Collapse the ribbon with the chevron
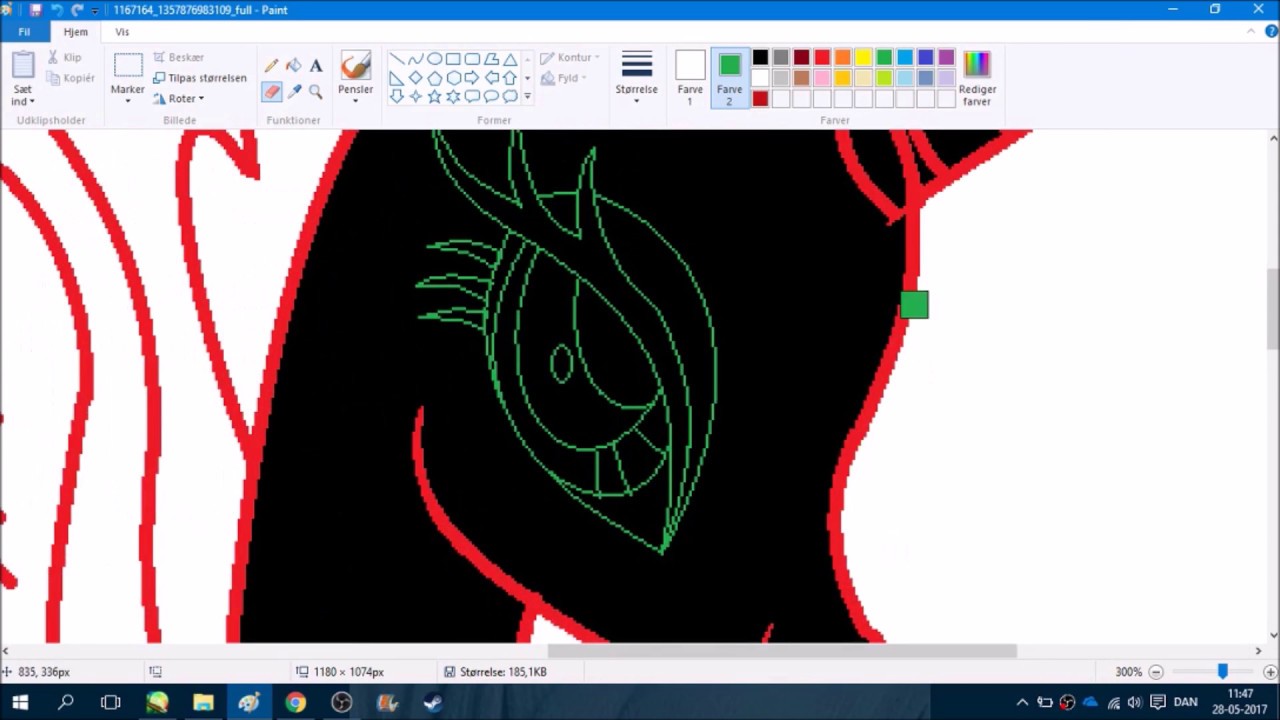The image size is (1280, 720). 1251,31
